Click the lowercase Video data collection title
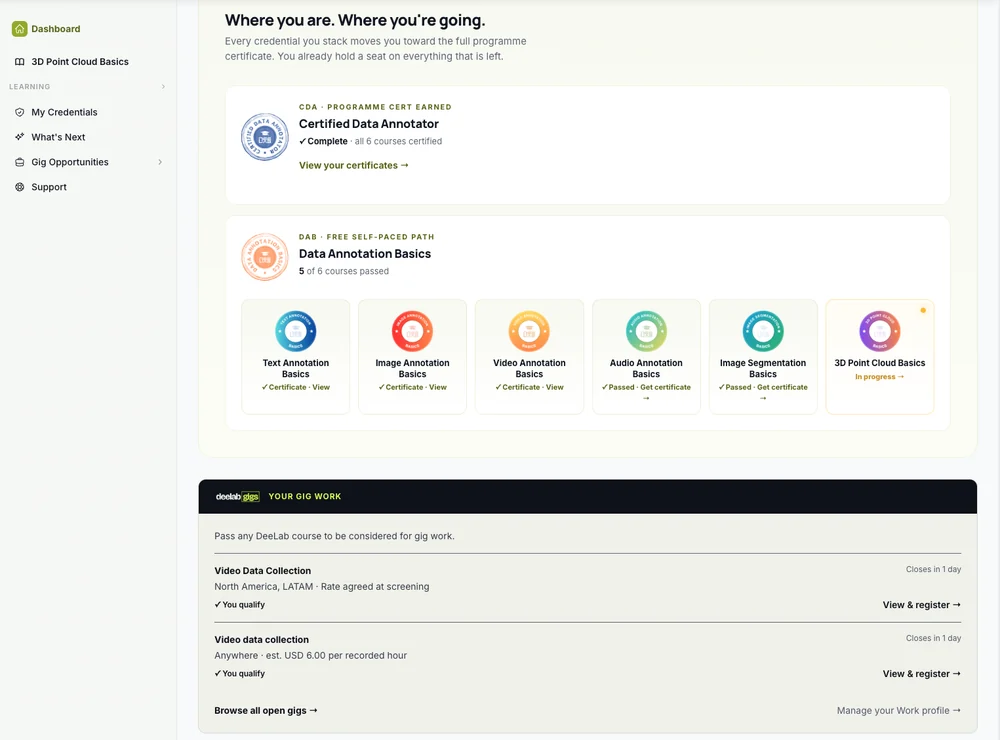Image resolution: width=1000 pixels, height=740 pixels. [x=261, y=640]
